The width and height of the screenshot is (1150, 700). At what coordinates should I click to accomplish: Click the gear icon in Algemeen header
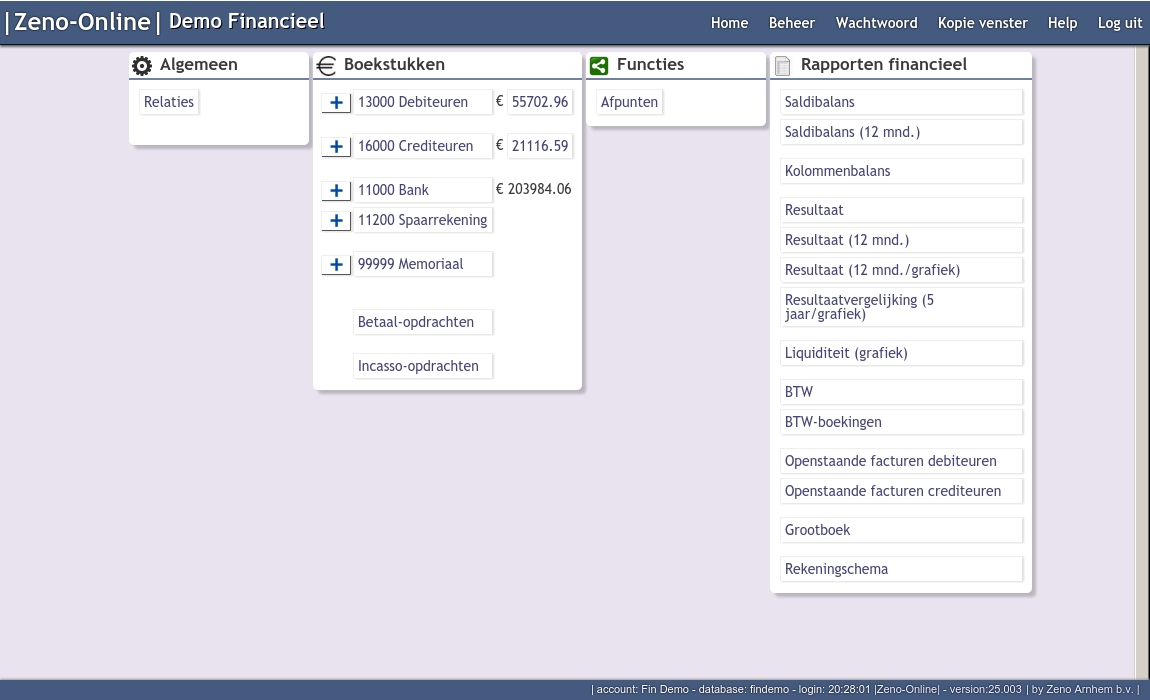pyautogui.click(x=142, y=66)
